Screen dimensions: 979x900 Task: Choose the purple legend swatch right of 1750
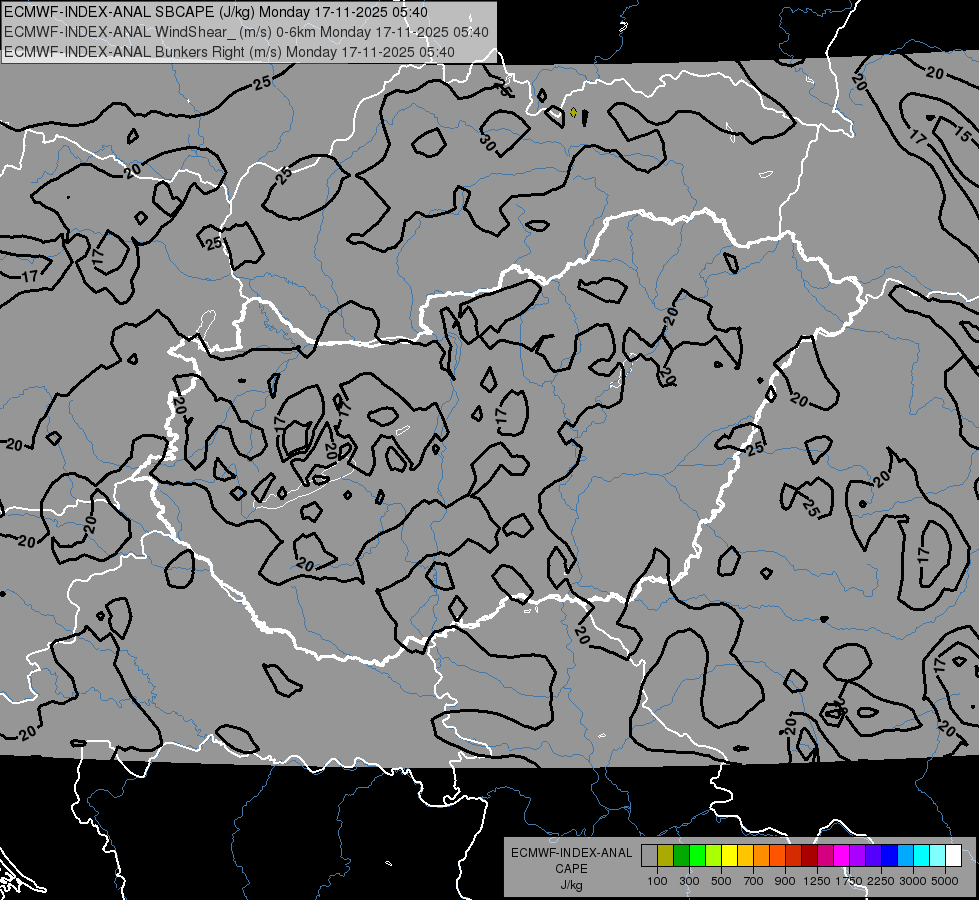coord(857,856)
